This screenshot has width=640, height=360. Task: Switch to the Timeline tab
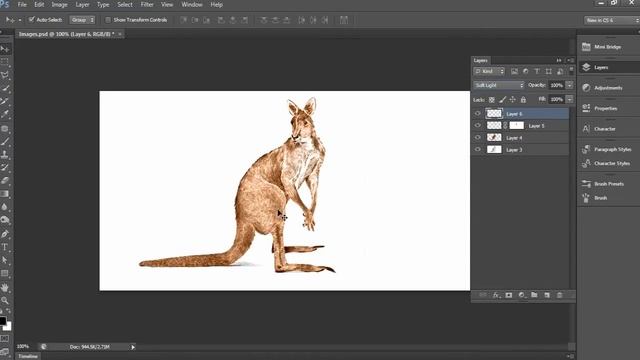point(28,356)
